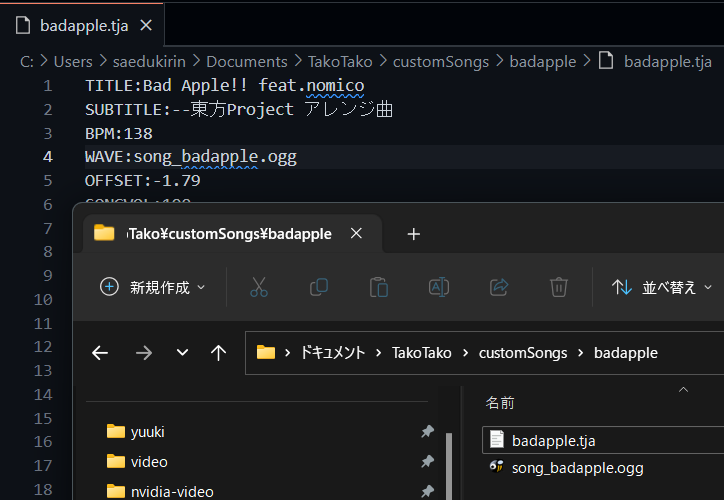Click the folder icon in the address bar
This screenshot has width=724, height=500.
pos(265,353)
